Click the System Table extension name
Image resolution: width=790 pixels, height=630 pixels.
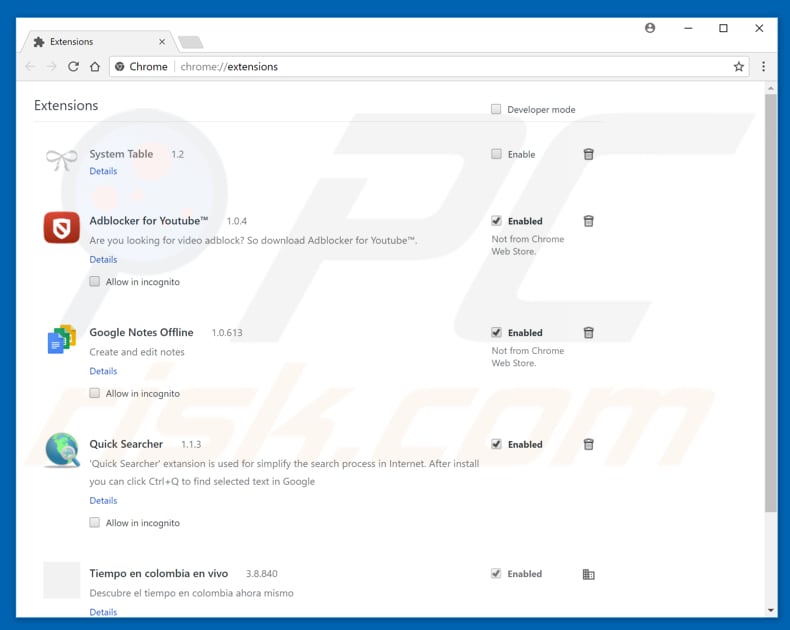(x=121, y=154)
